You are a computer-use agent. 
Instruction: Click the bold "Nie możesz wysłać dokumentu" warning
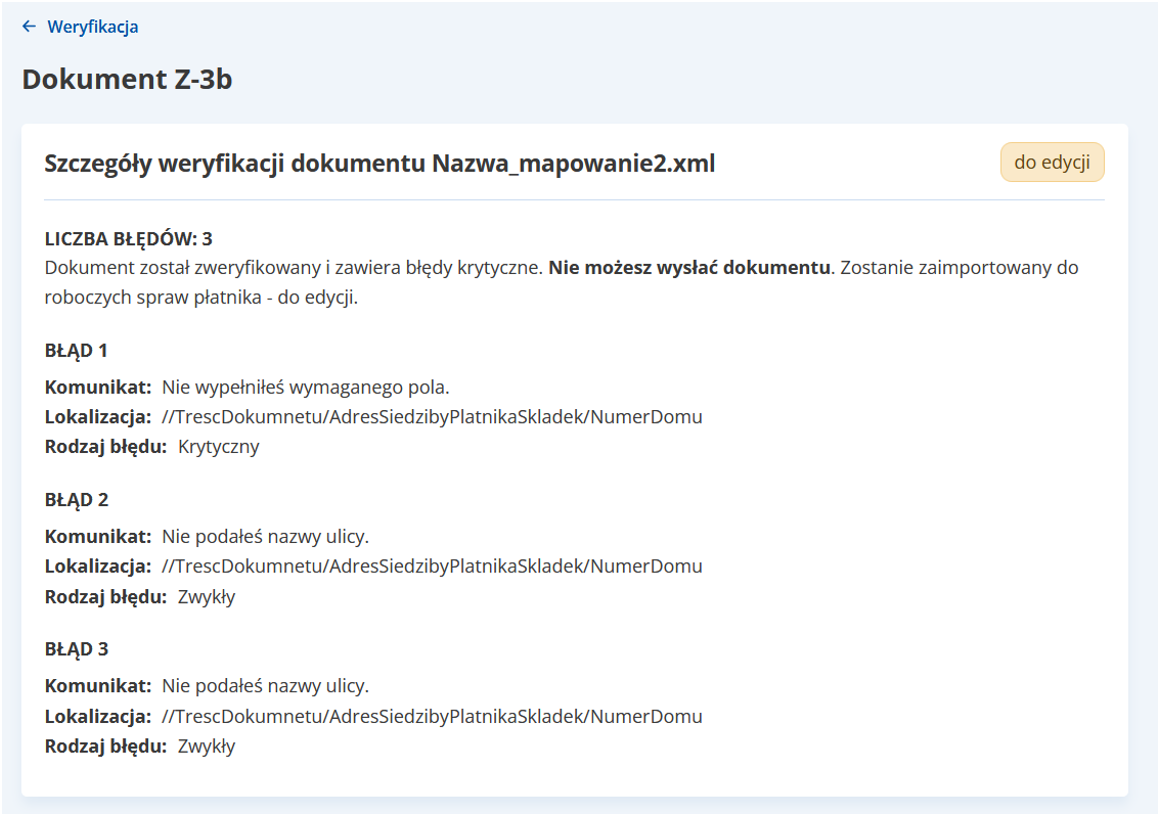(x=690, y=268)
